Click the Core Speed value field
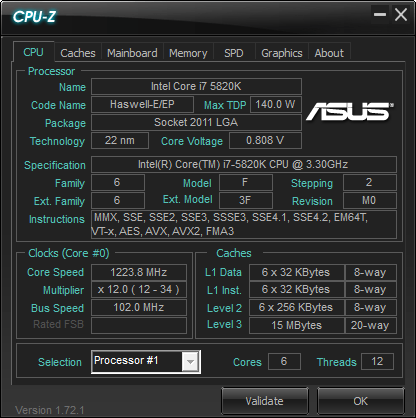 [x=139, y=272]
